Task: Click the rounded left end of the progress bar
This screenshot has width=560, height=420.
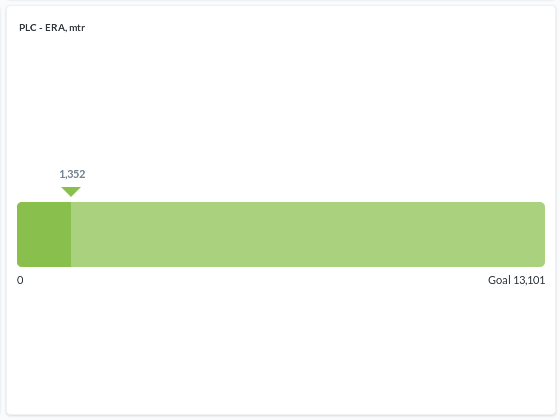Action: click(21, 234)
